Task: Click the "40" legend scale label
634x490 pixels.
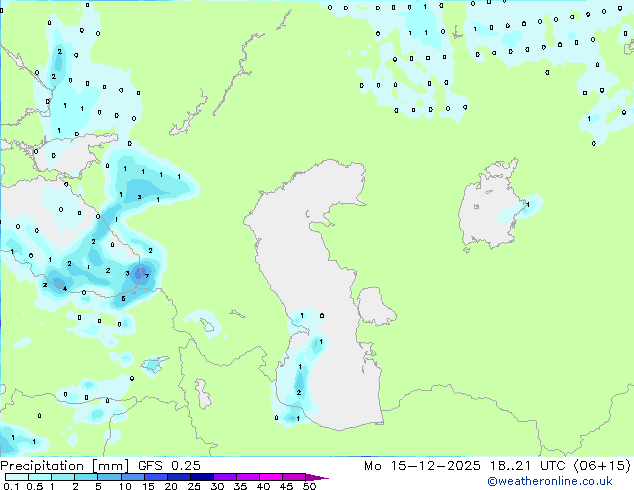Action: click(263, 486)
